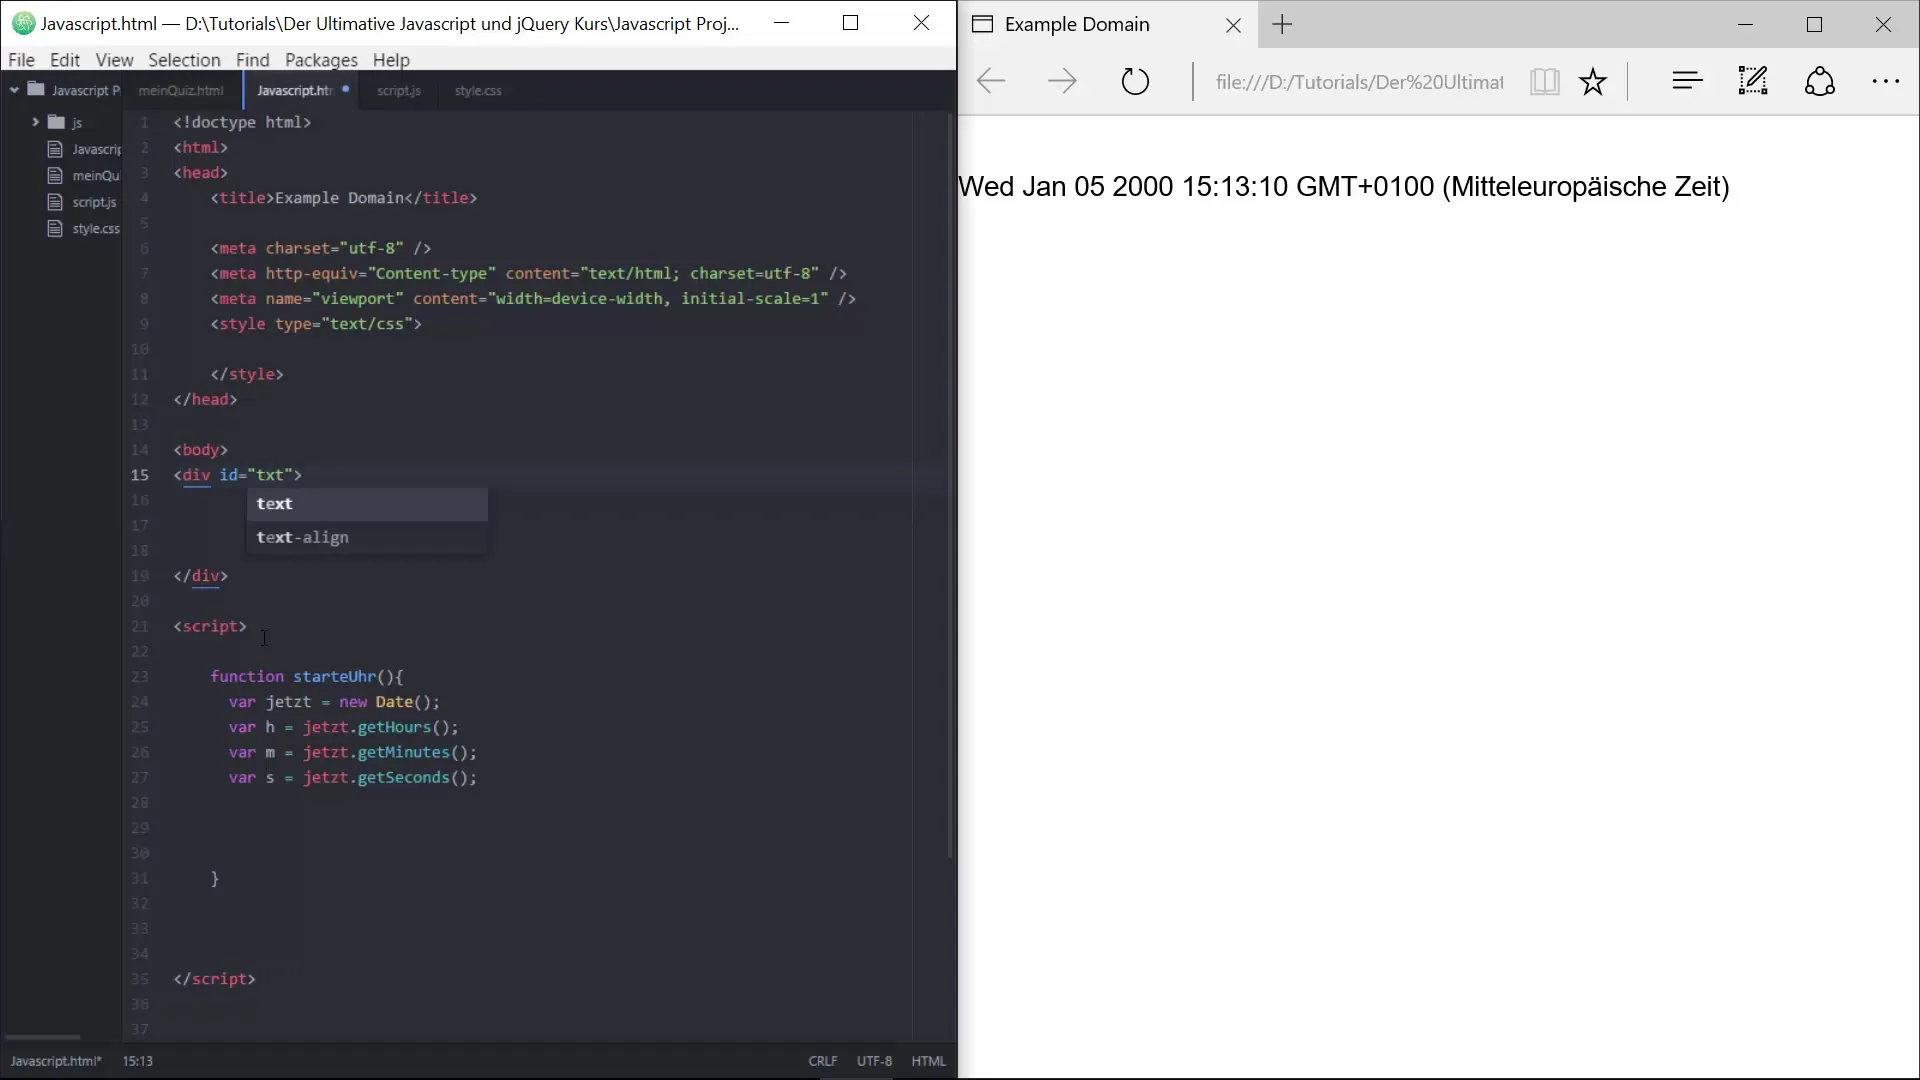
Task: Click line number 23 in gutter
Action: pos(140,677)
